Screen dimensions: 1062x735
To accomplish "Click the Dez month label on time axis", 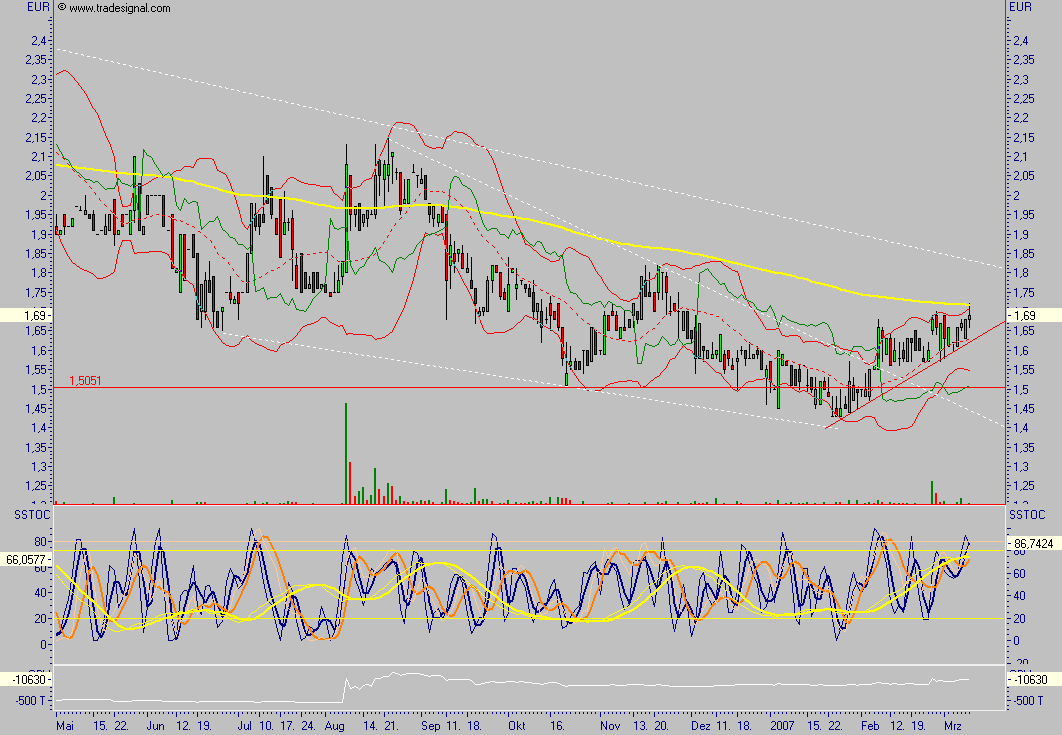I will click(x=701, y=724).
